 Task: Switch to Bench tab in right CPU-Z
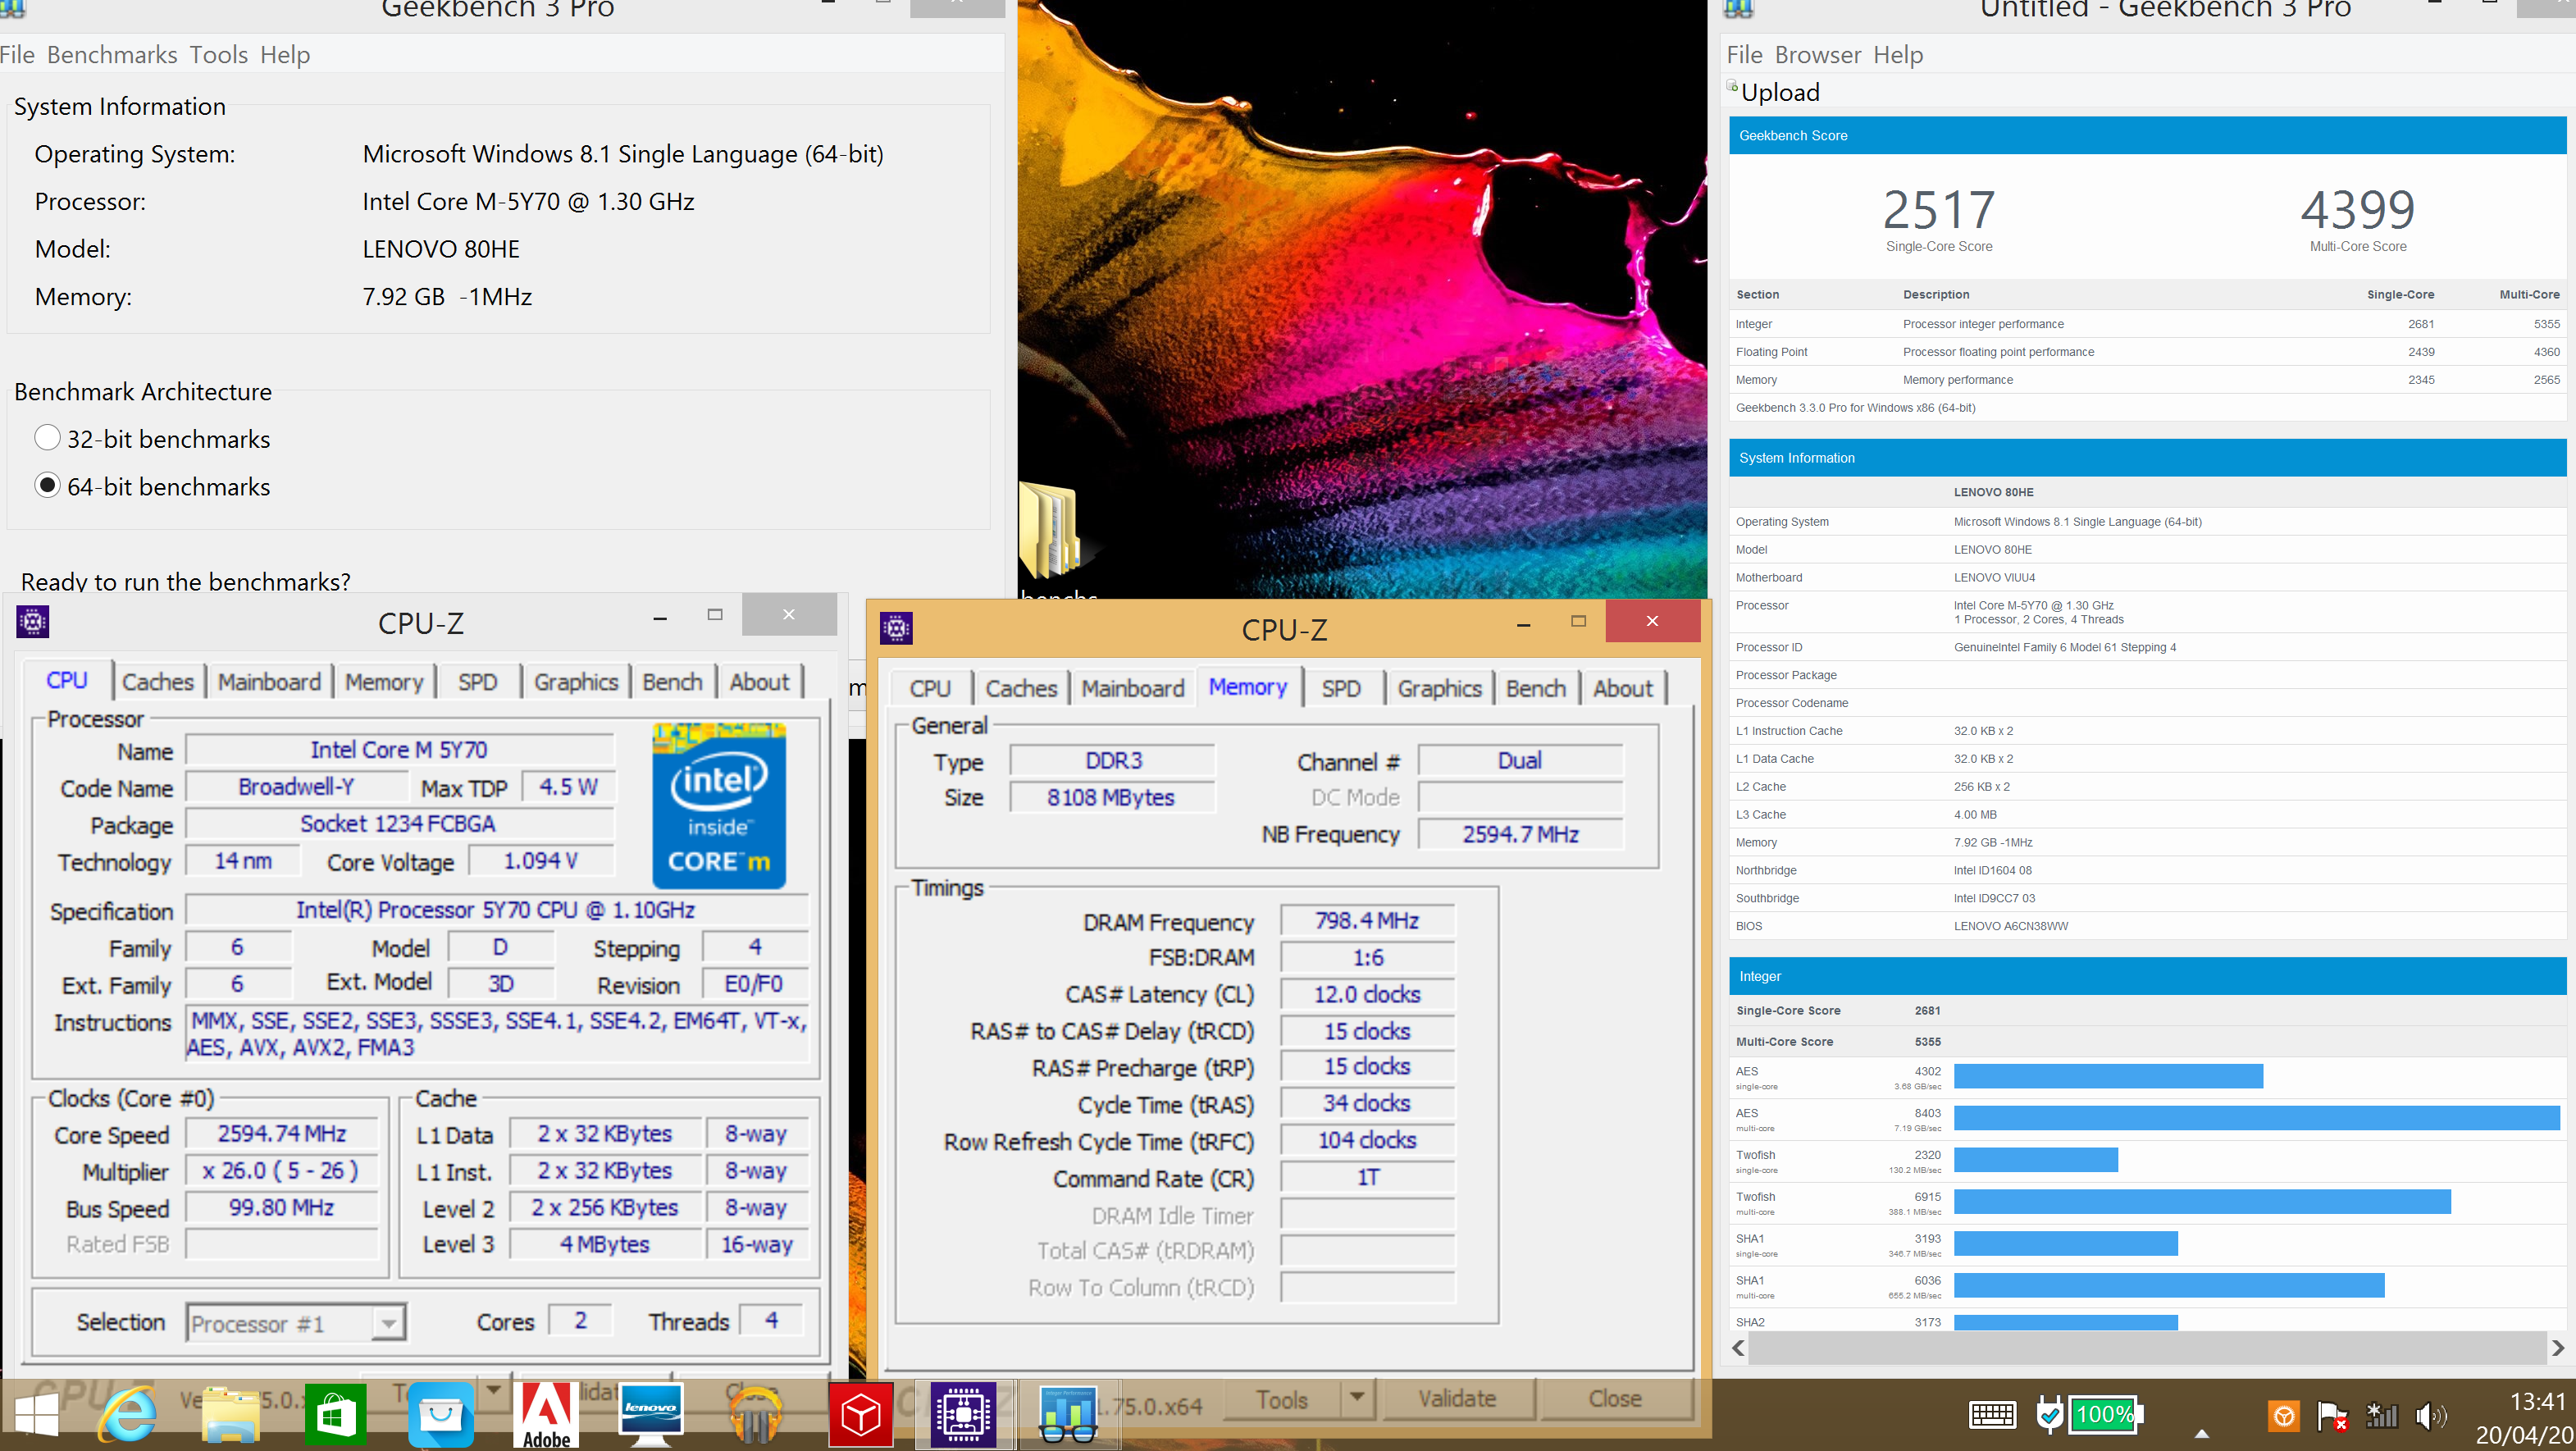pos(1536,688)
